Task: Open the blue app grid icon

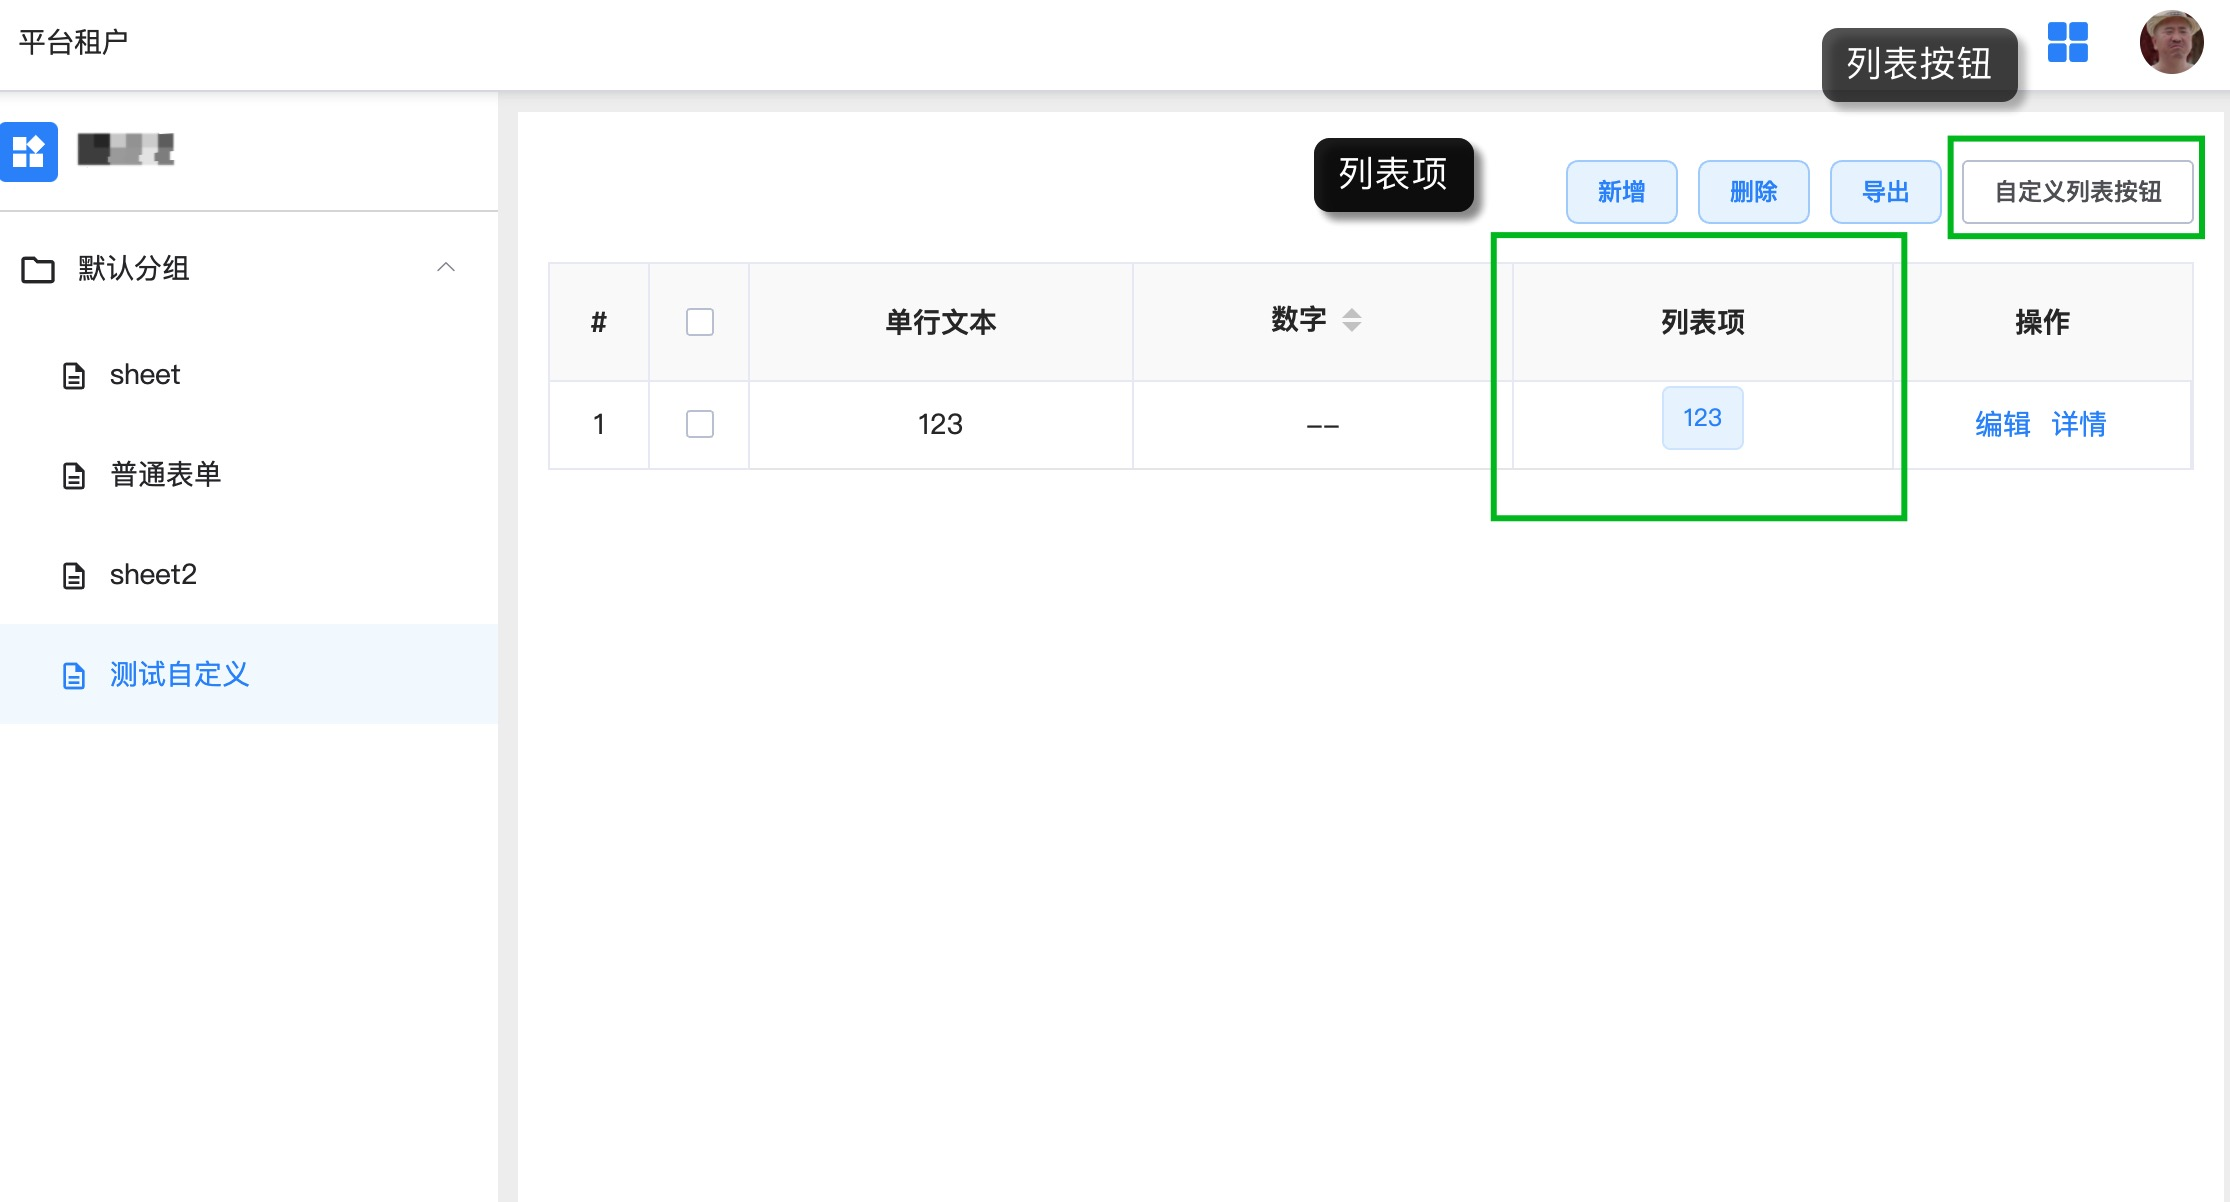Action: pos(2067,42)
